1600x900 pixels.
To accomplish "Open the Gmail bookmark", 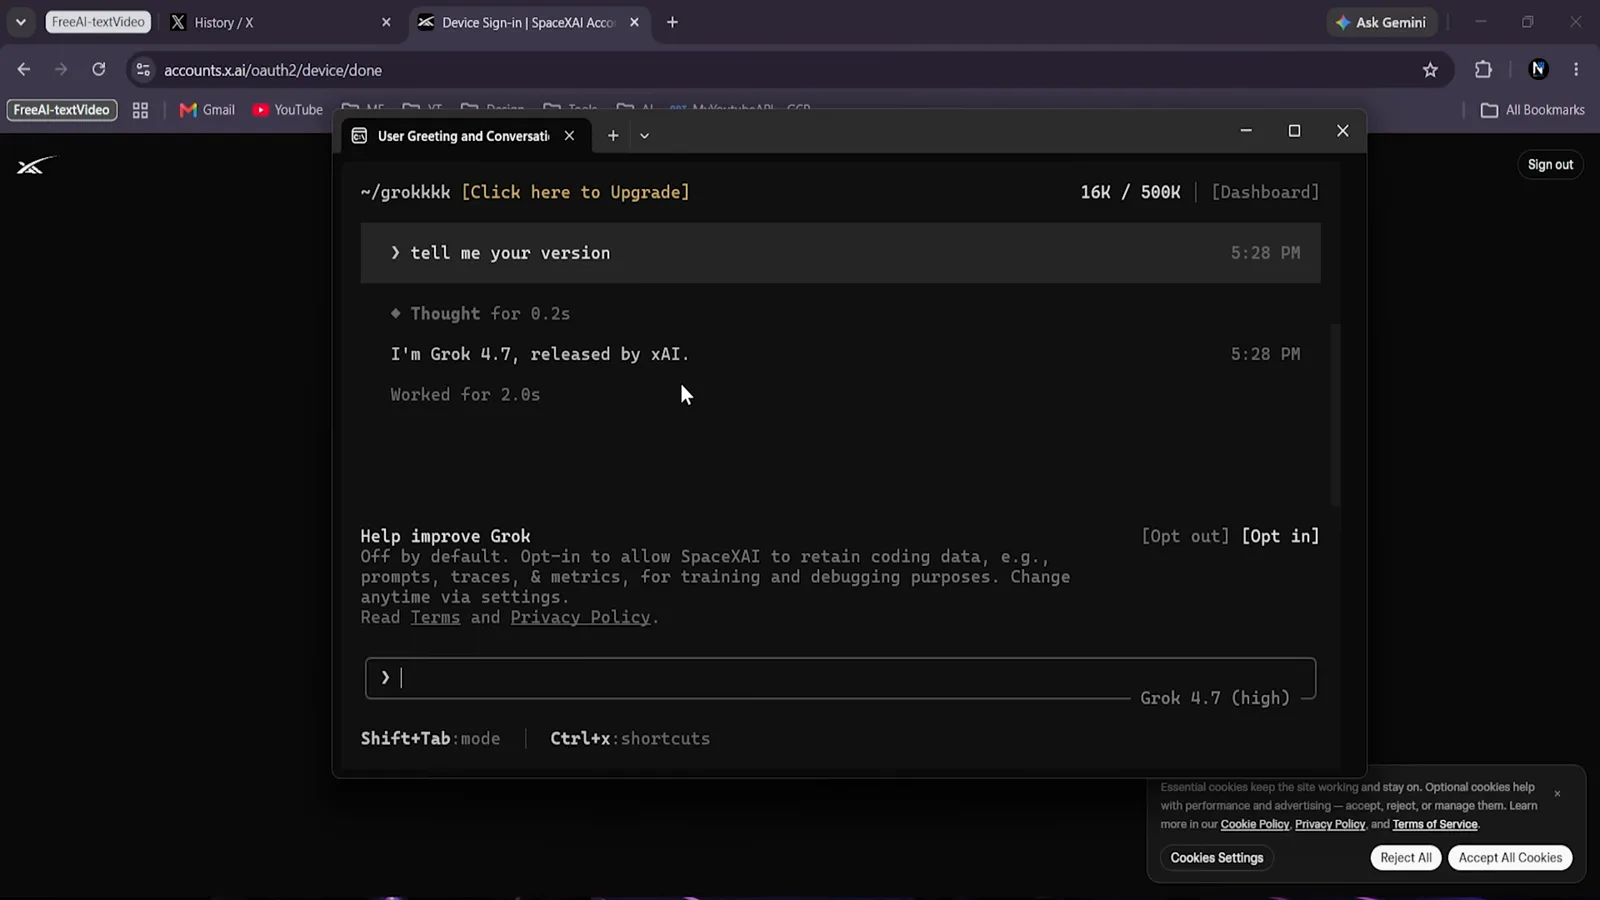I will pyautogui.click(x=207, y=110).
